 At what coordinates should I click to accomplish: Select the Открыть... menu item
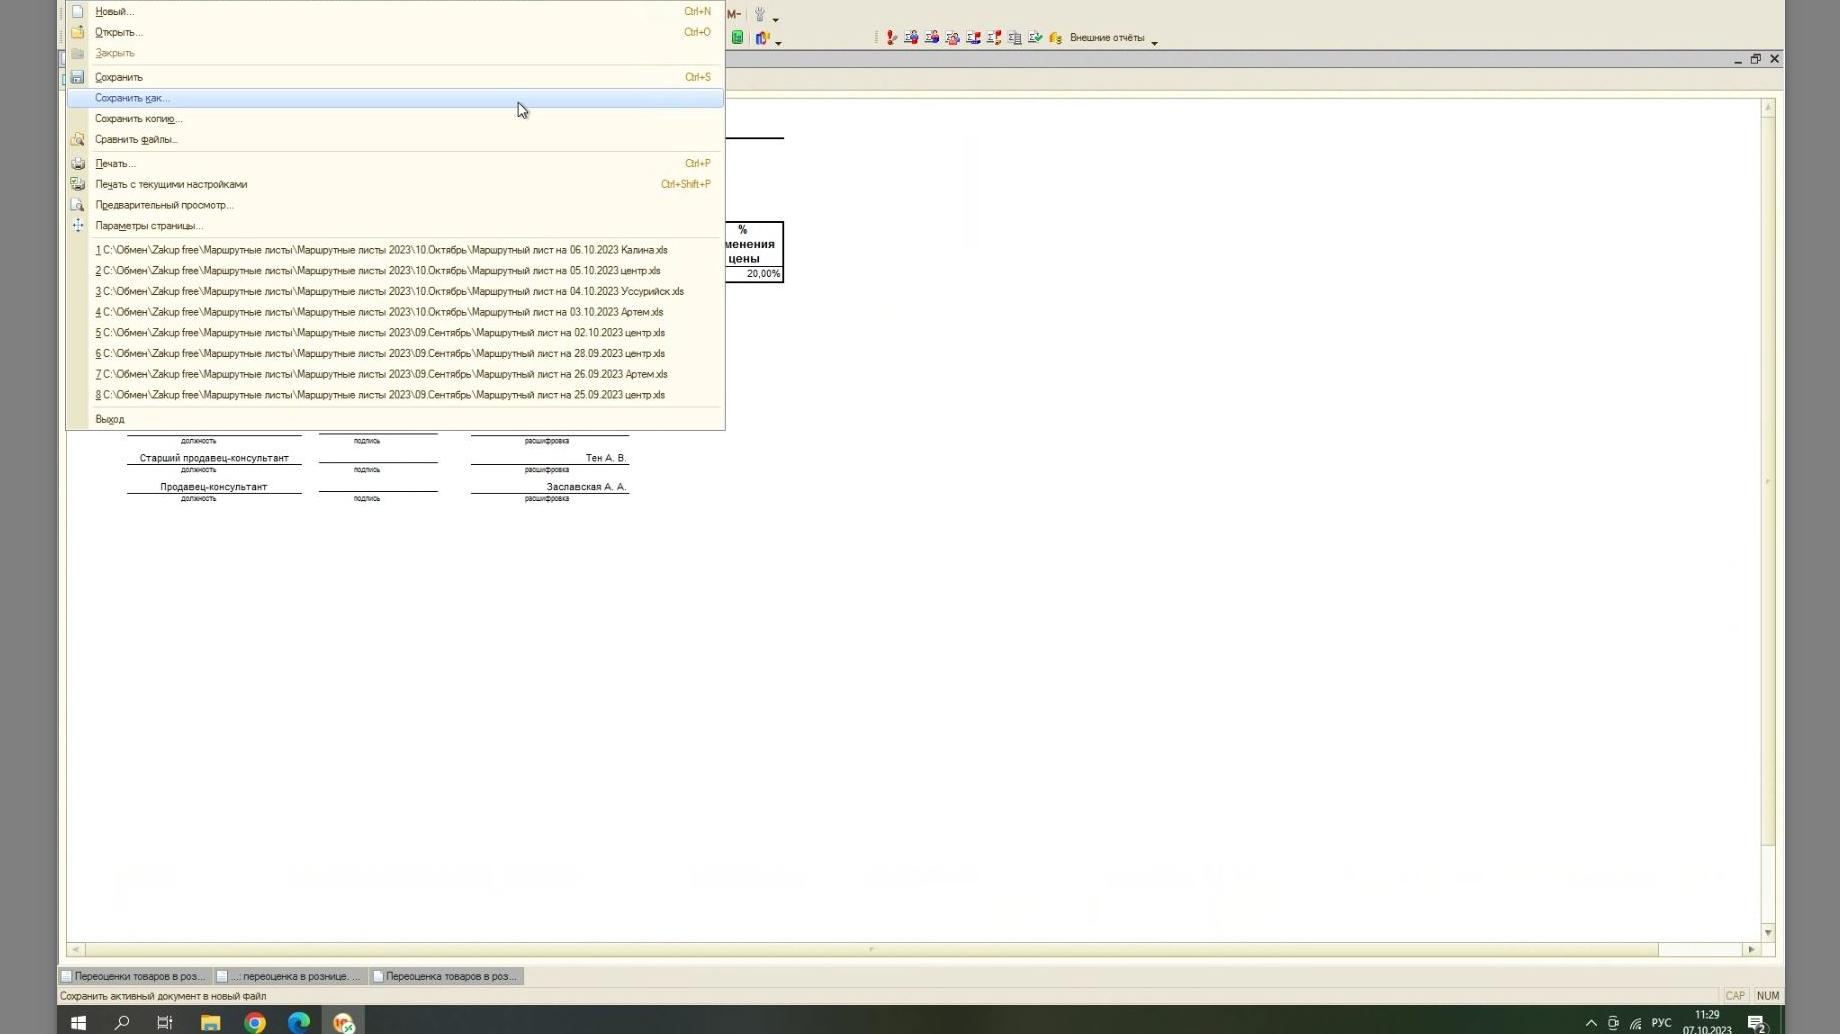tap(395, 32)
